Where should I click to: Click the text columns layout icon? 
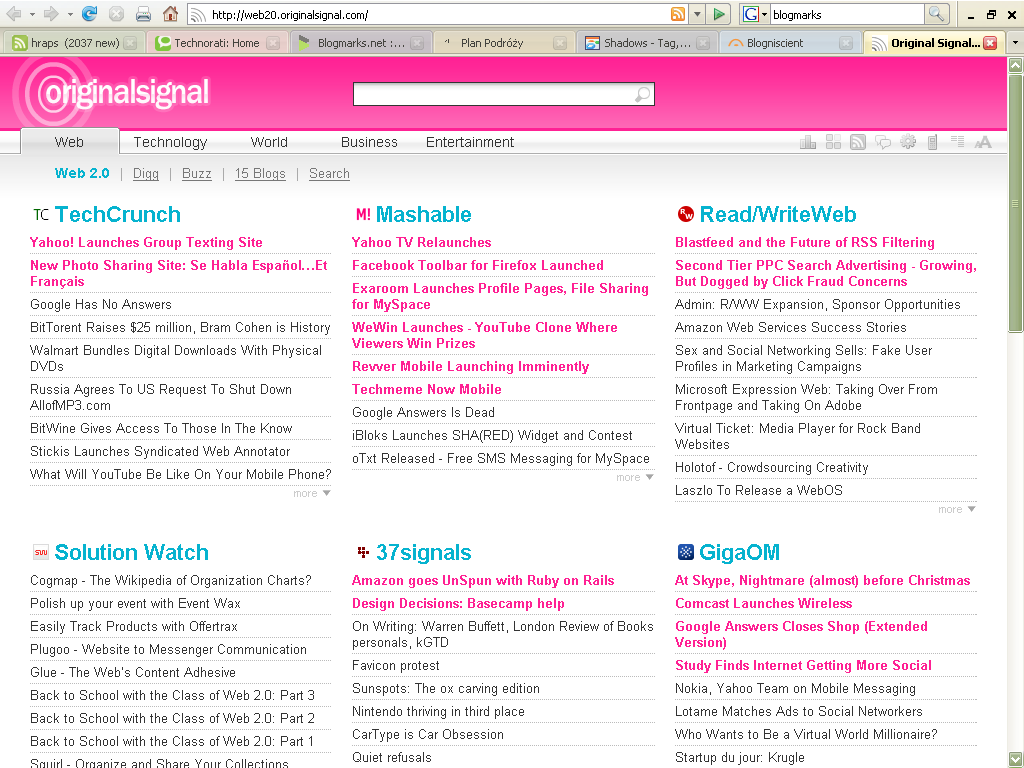click(957, 141)
